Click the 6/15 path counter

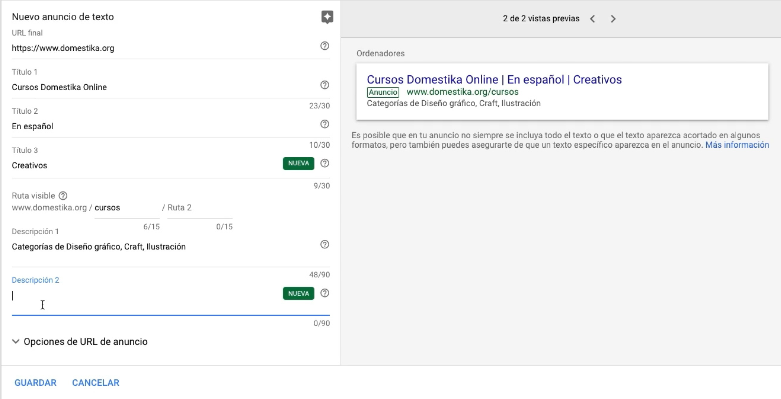click(x=151, y=227)
